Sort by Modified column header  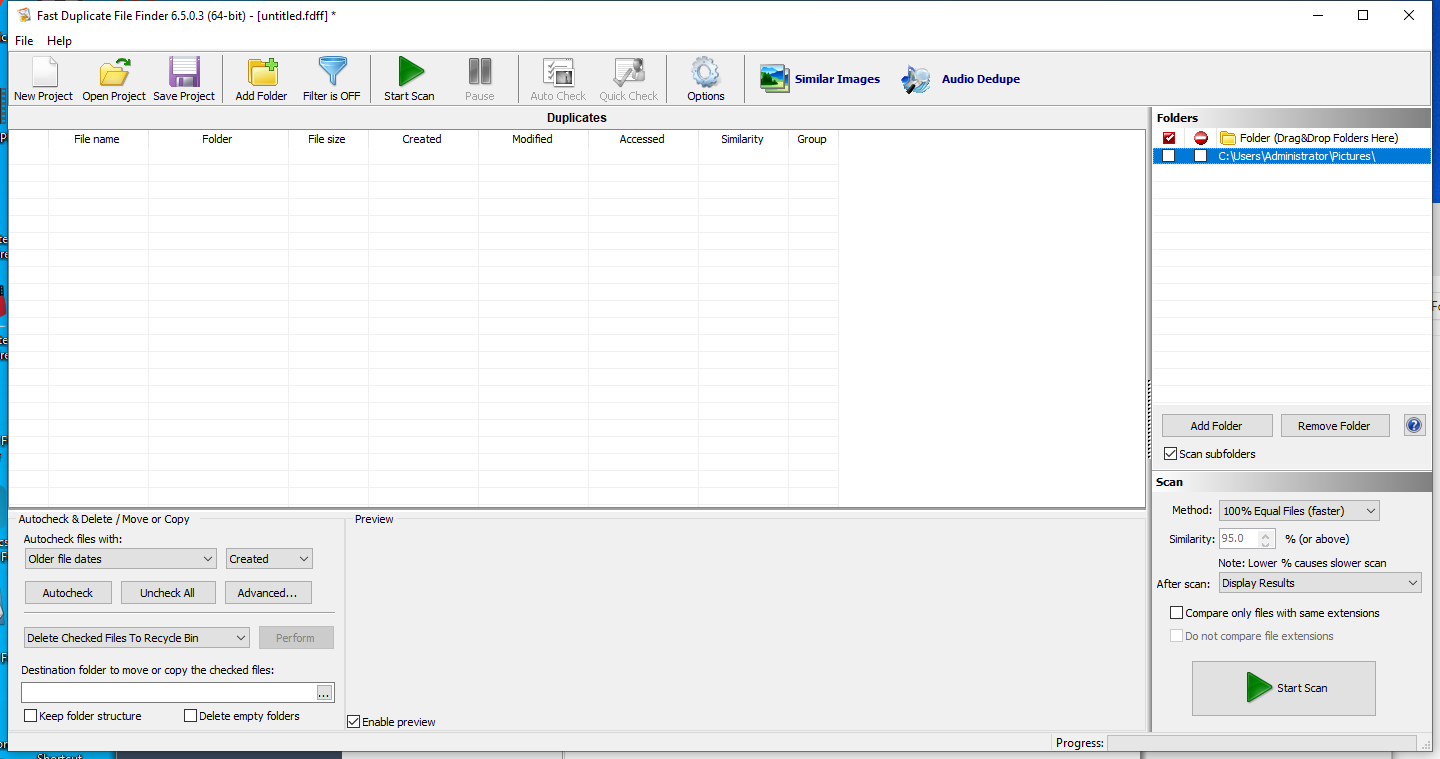tap(533, 139)
